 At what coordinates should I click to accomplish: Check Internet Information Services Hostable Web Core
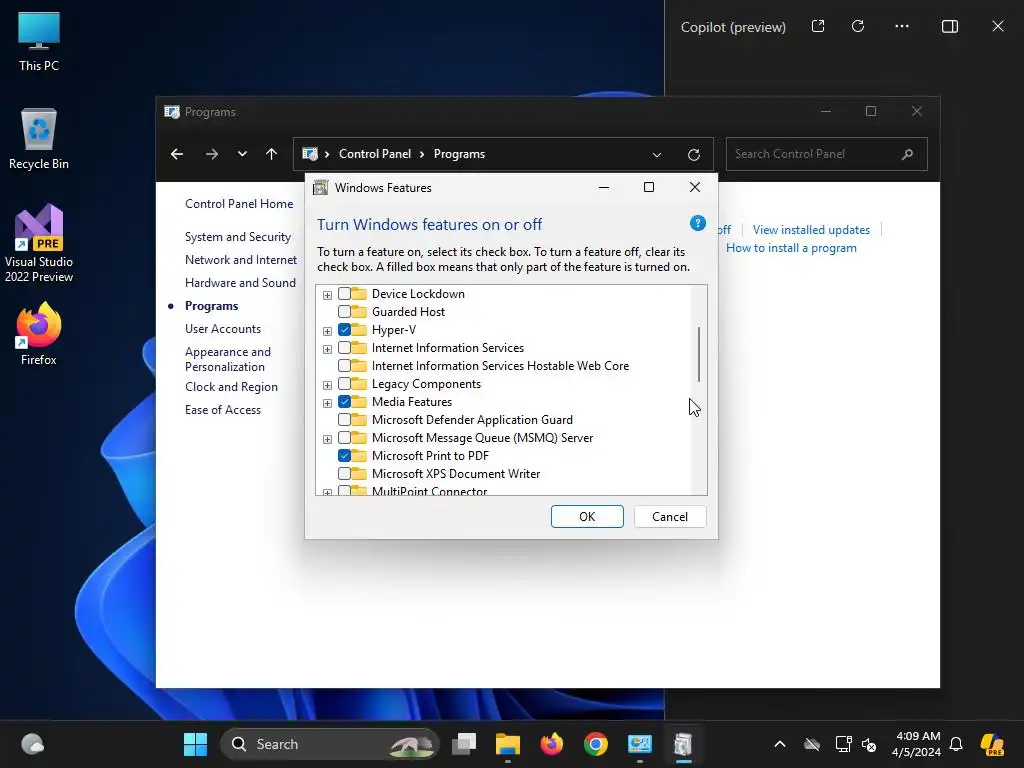344,366
